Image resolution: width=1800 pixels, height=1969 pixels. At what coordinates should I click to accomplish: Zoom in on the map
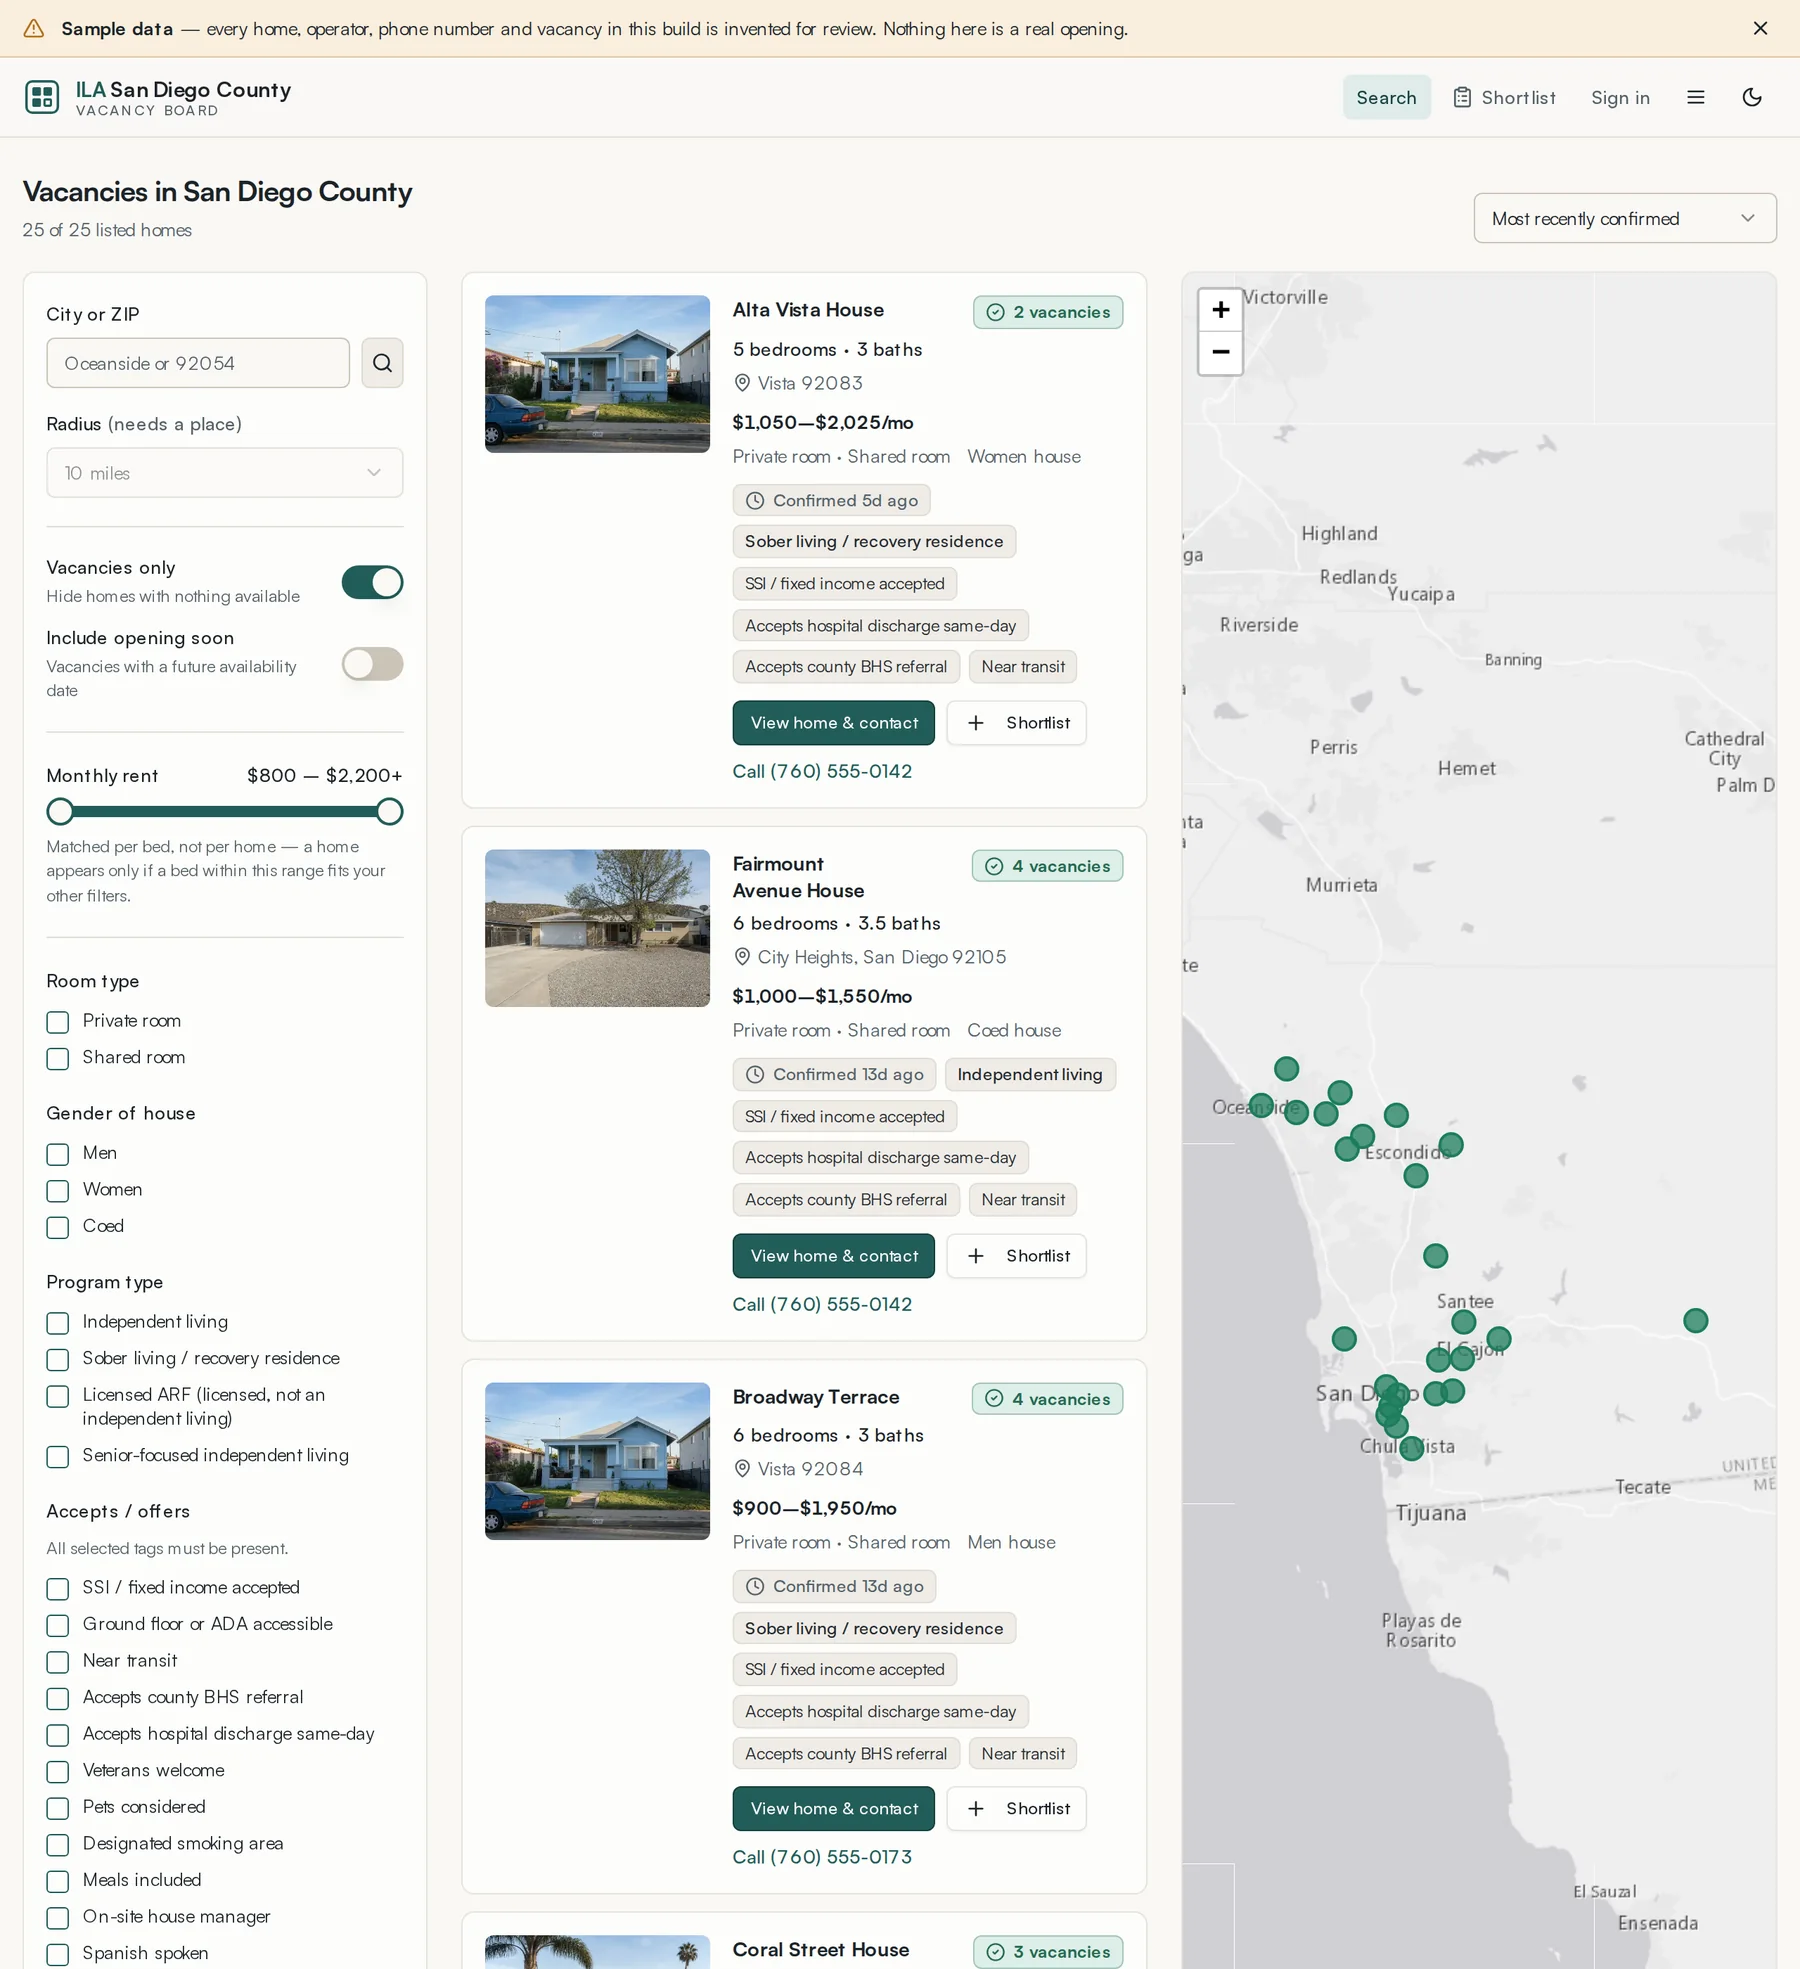[x=1220, y=310]
